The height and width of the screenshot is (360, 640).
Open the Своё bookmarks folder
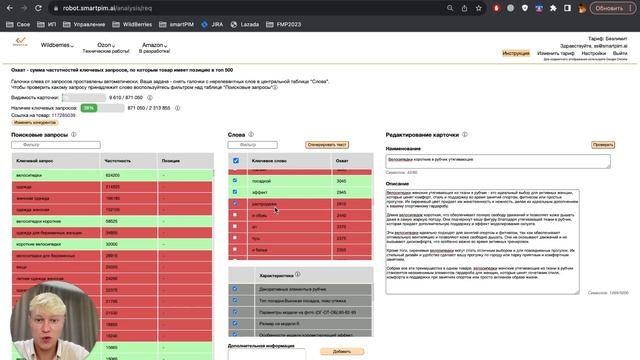(18, 24)
